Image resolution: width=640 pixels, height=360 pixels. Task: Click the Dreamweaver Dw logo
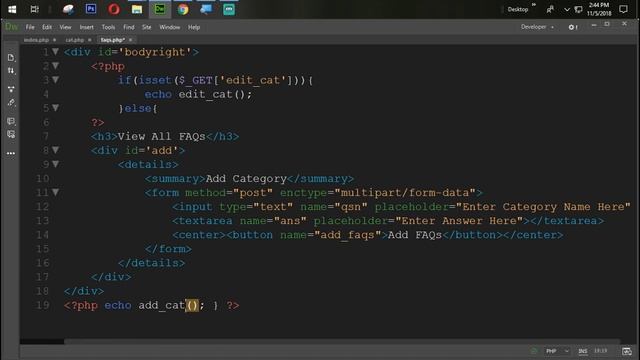11,27
